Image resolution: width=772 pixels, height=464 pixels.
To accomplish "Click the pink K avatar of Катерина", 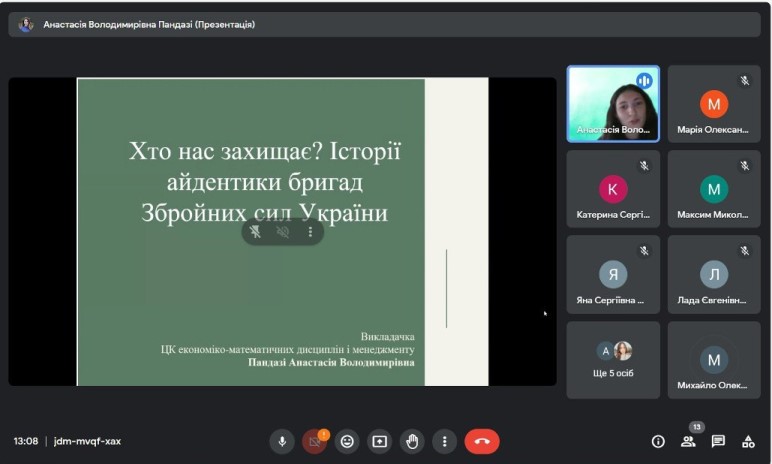I will 613,189.
